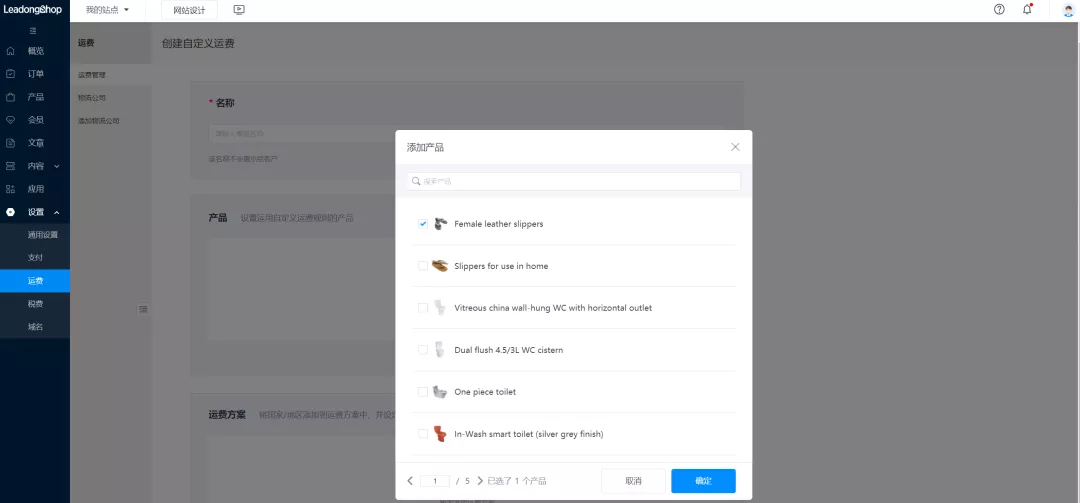
Task: Open 物流公司 in the shipping panel
Action: (x=92, y=98)
